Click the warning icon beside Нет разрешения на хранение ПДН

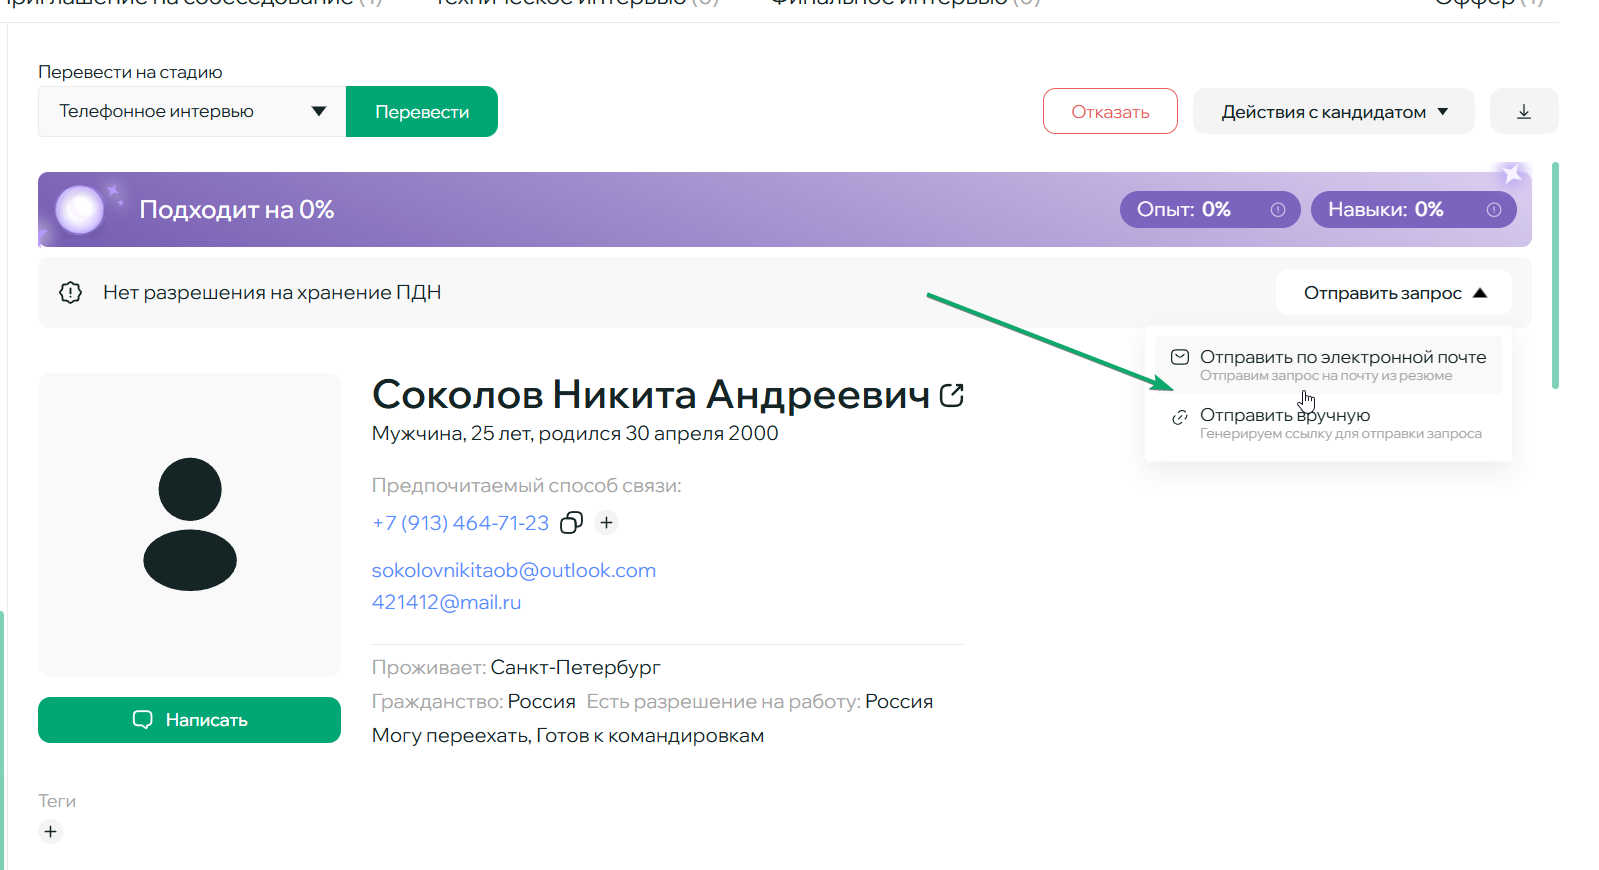tap(70, 292)
